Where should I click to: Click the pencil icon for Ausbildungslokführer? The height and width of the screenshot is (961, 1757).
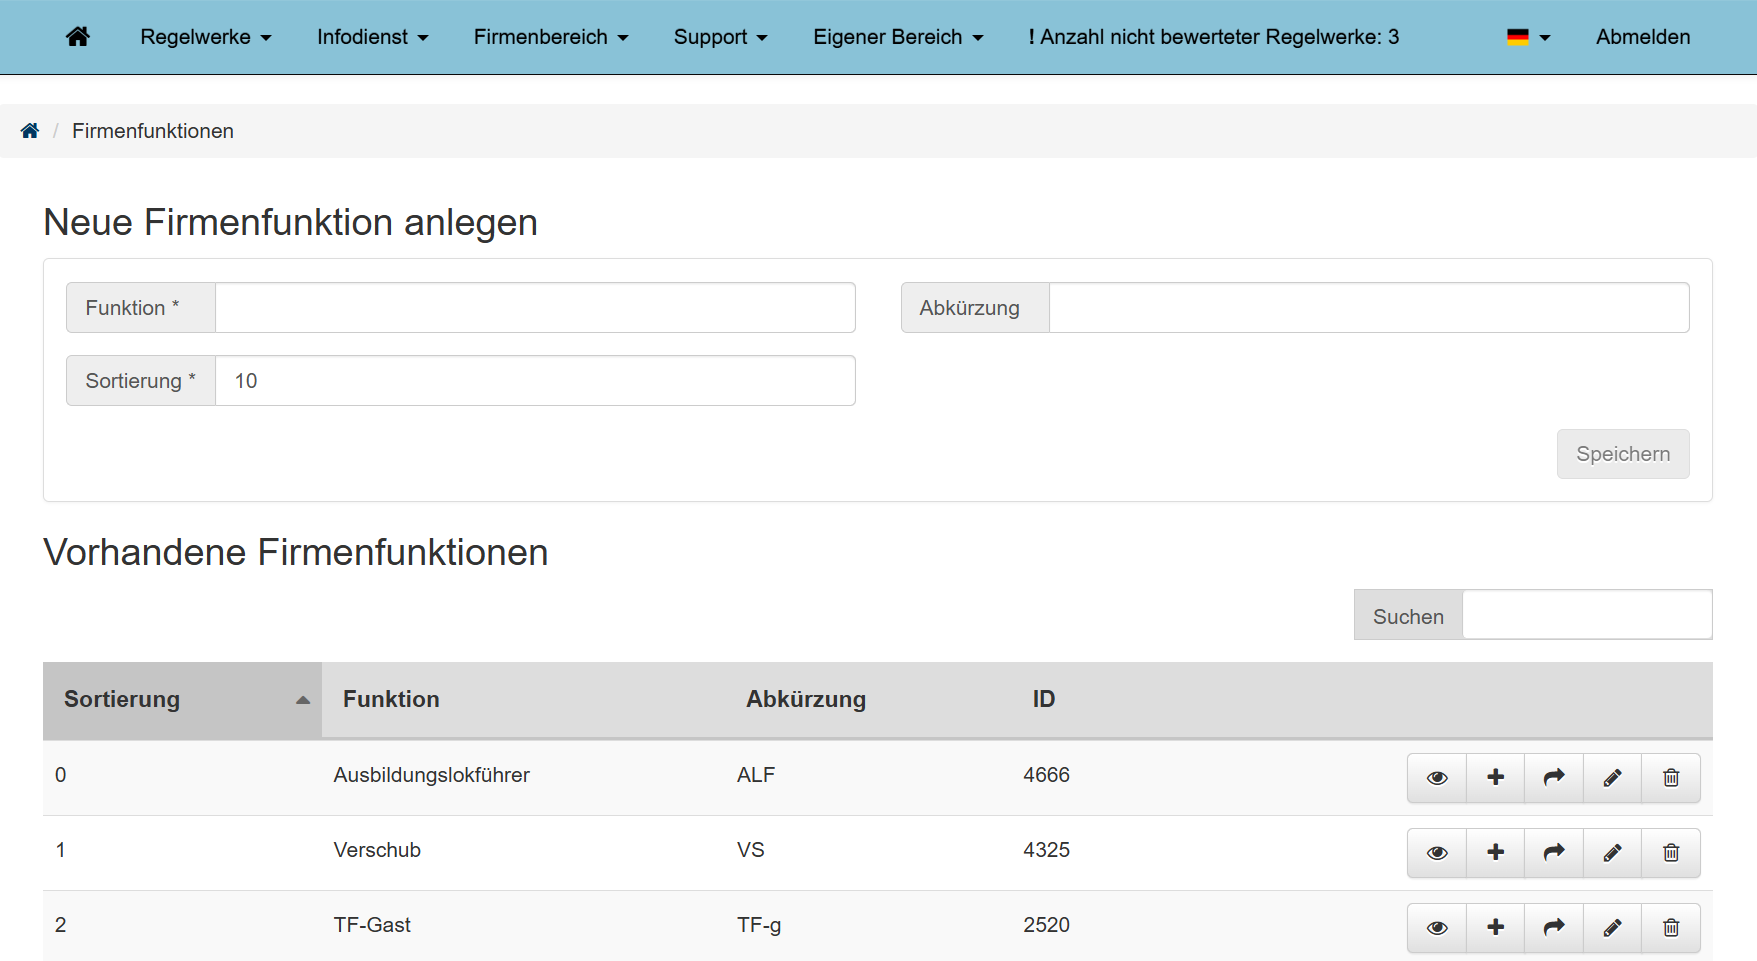1612,778
